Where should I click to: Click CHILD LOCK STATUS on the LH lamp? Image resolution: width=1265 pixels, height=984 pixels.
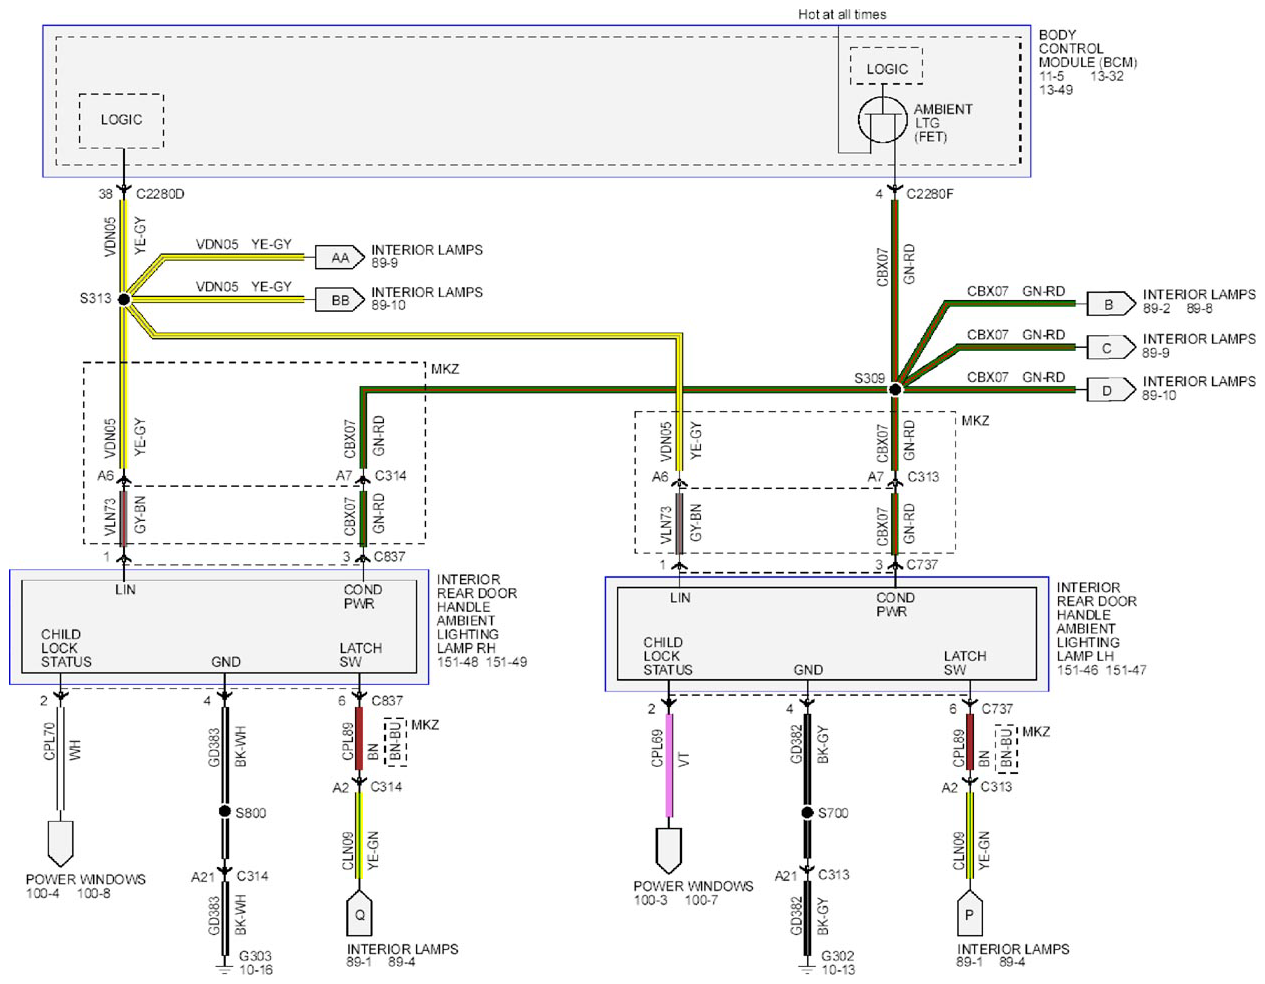(x=668, y=656)
